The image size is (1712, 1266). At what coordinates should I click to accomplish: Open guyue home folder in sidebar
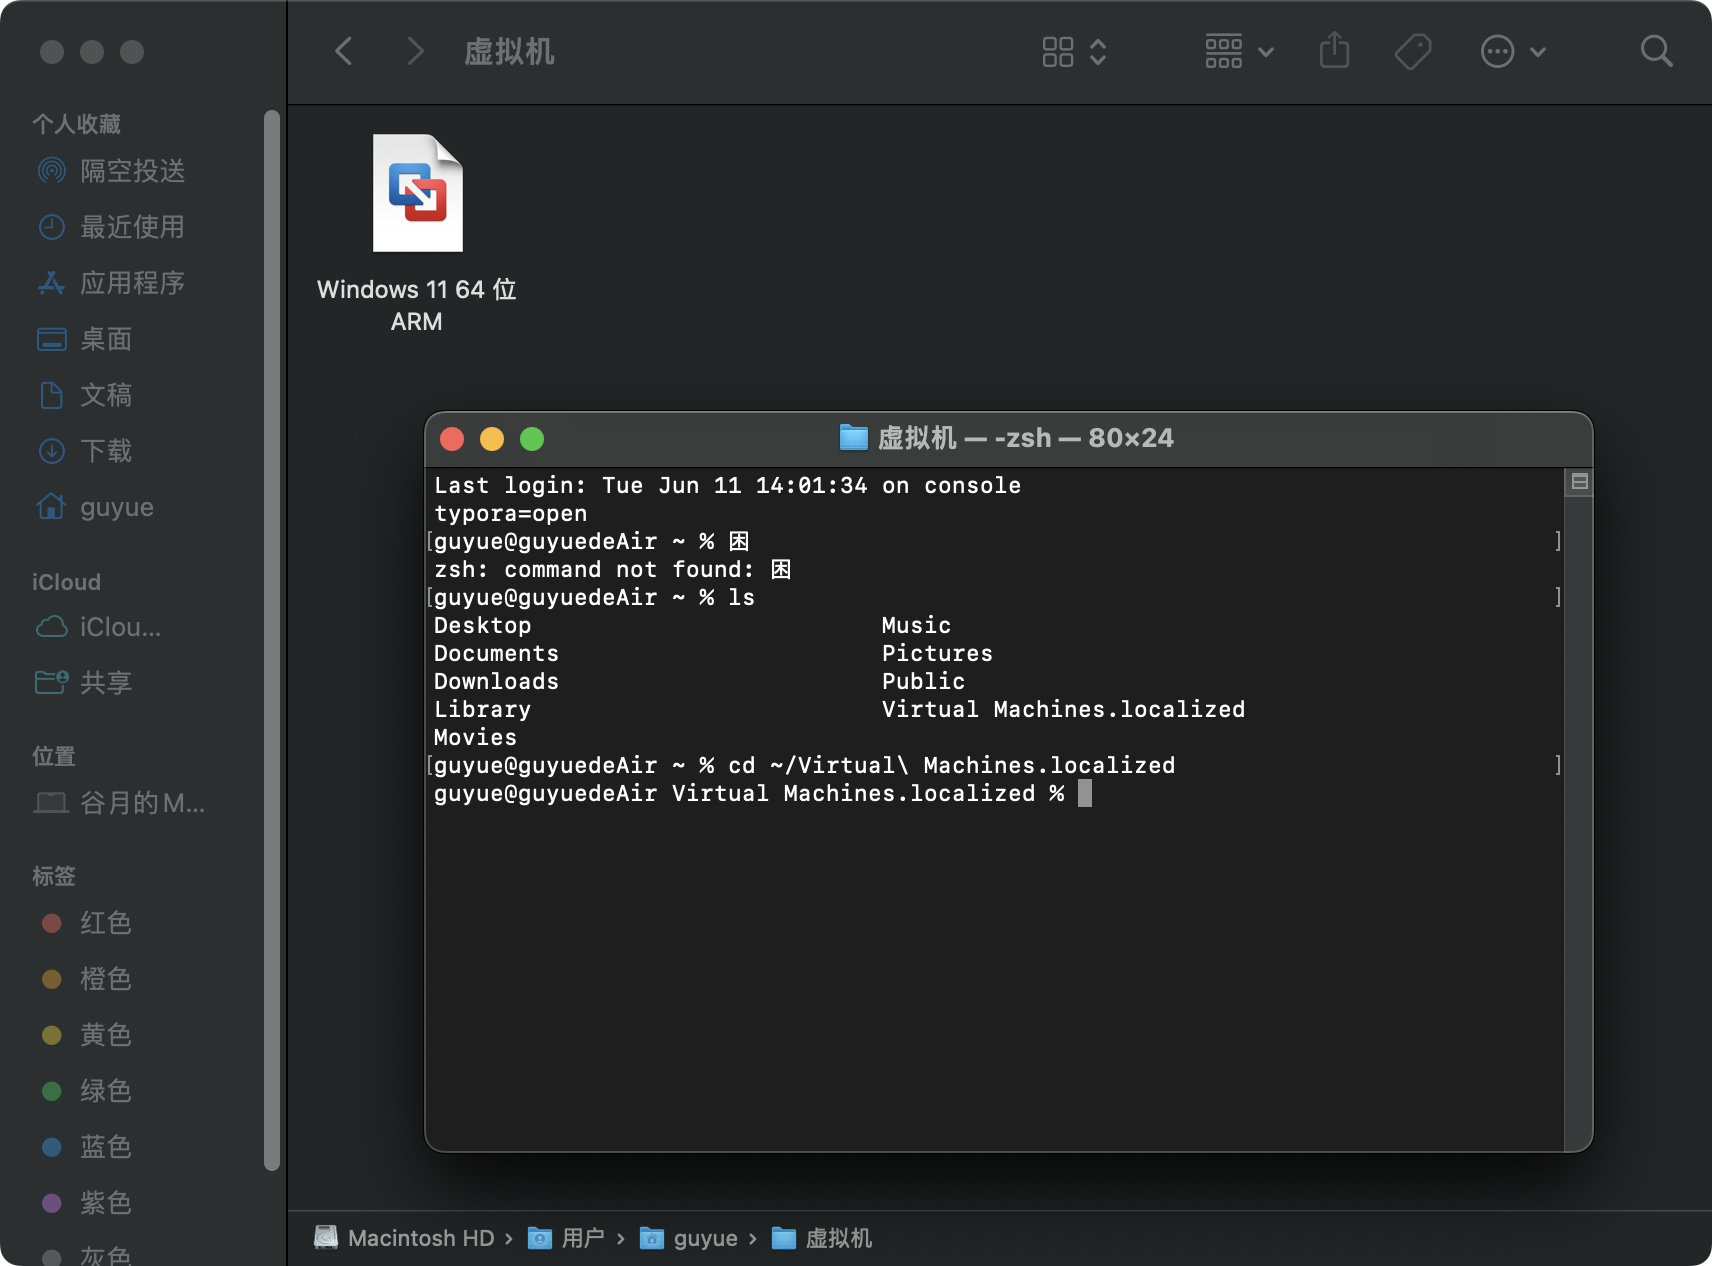95,507
